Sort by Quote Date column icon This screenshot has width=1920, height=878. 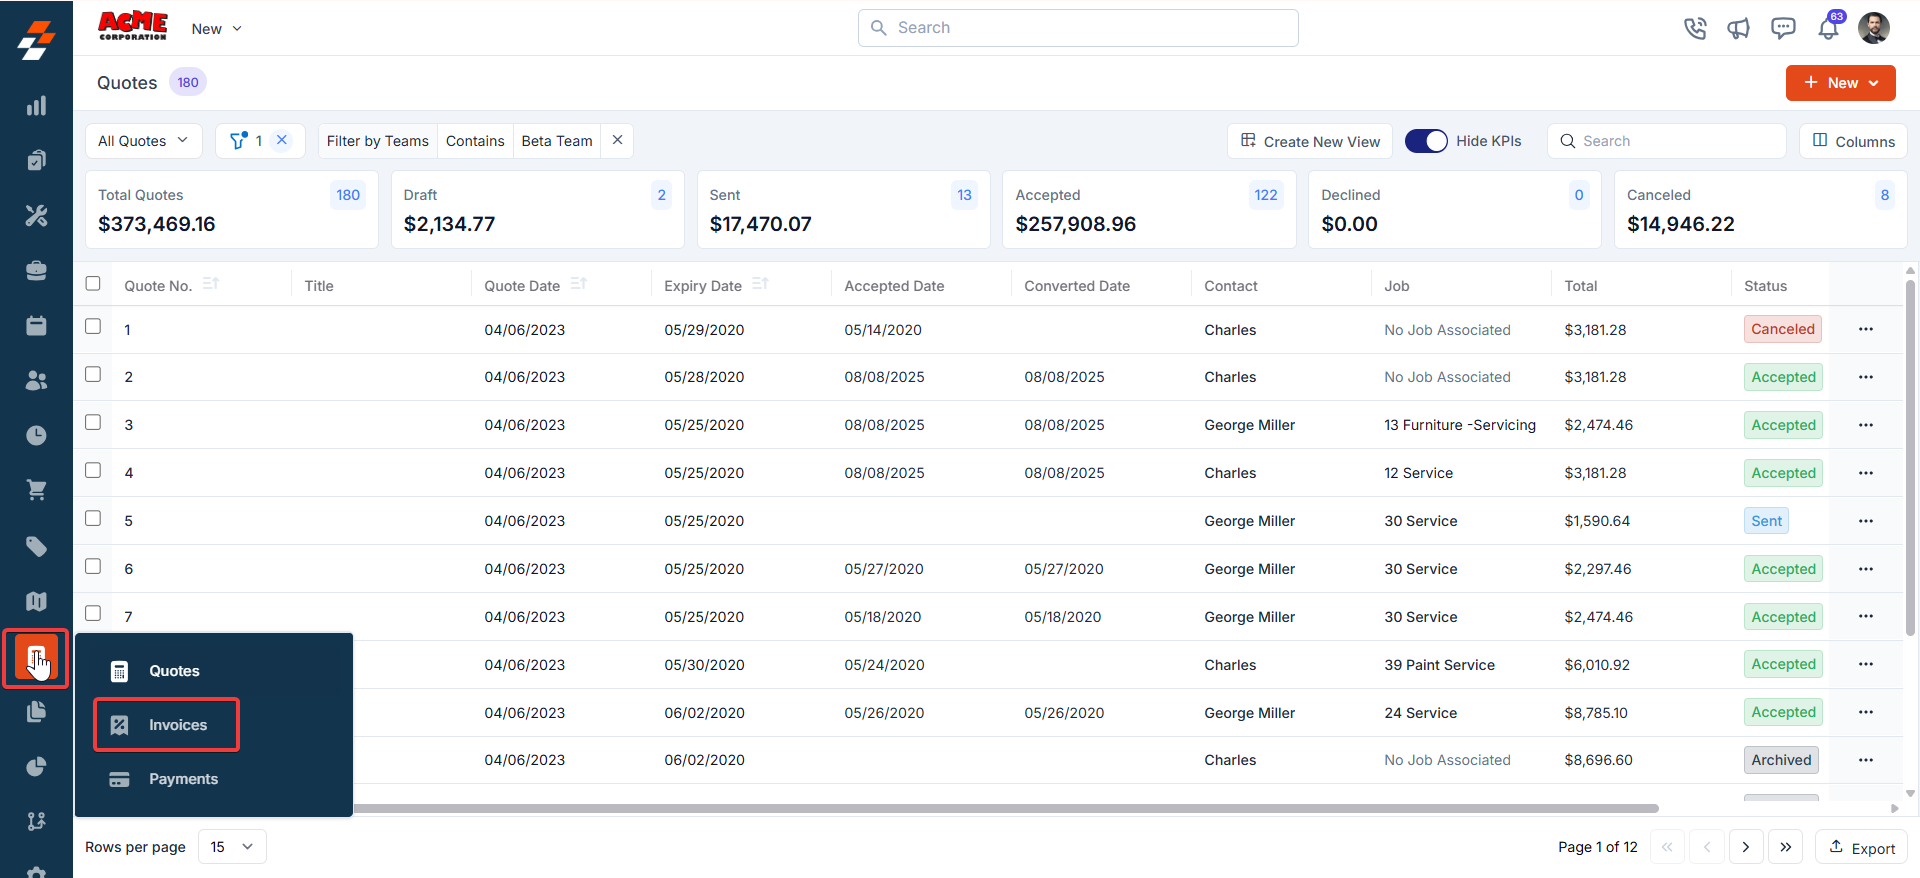pos(578,284)
